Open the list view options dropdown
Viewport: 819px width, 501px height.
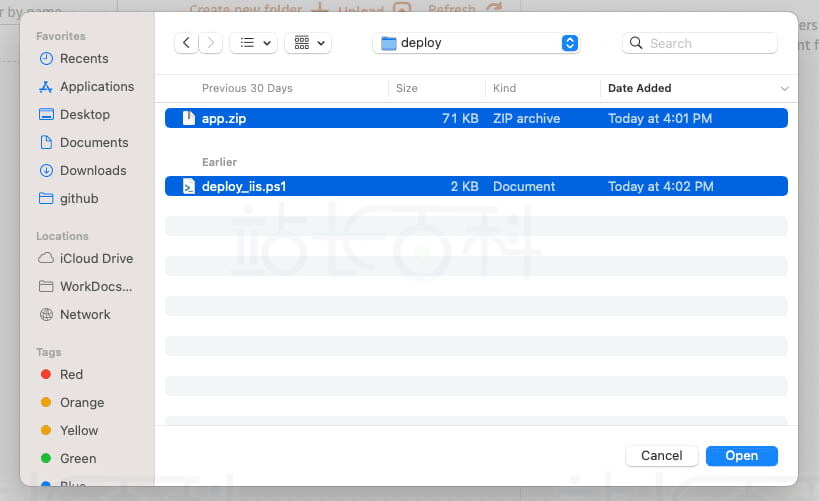tap(253, 43)
